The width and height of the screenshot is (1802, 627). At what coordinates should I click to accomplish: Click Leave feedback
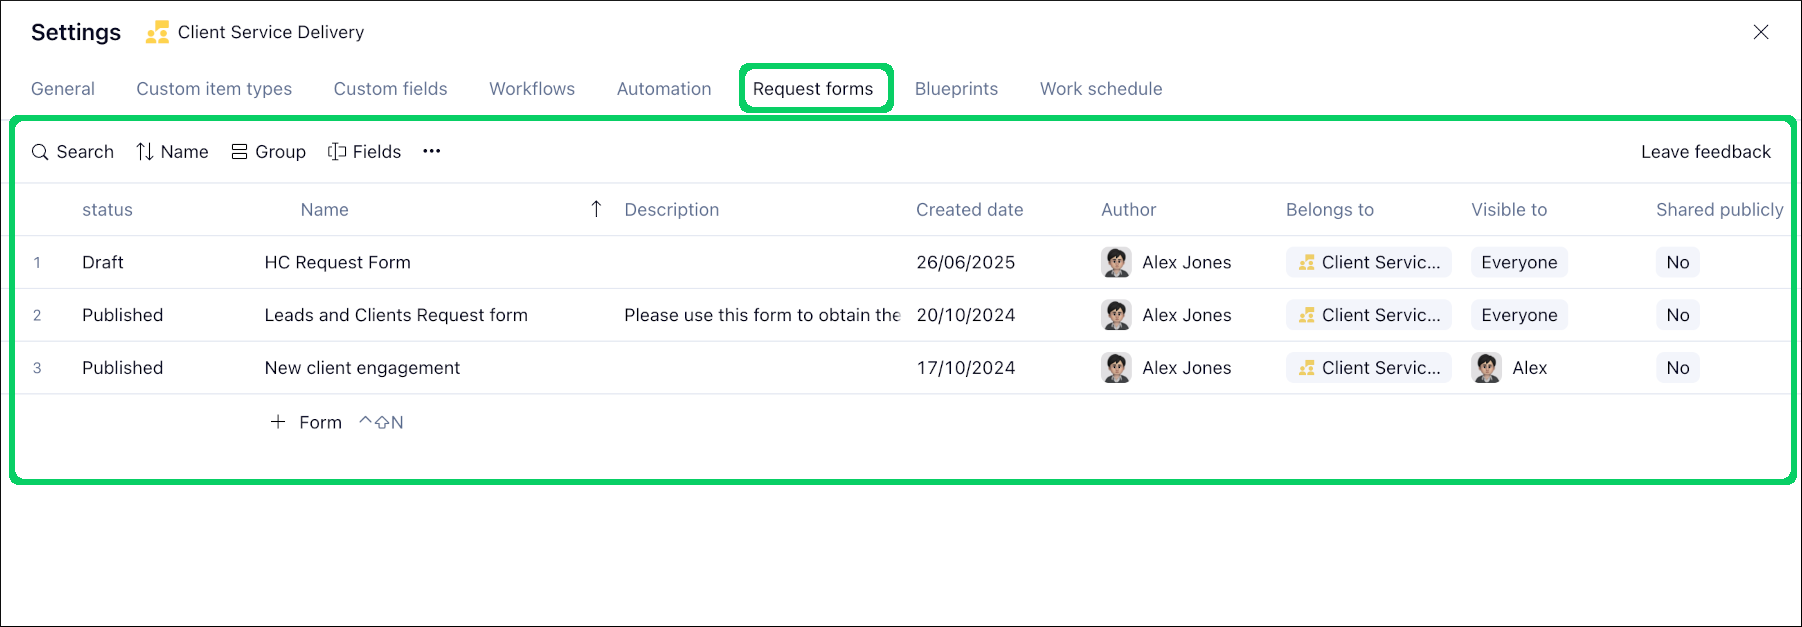point(1705,151)
